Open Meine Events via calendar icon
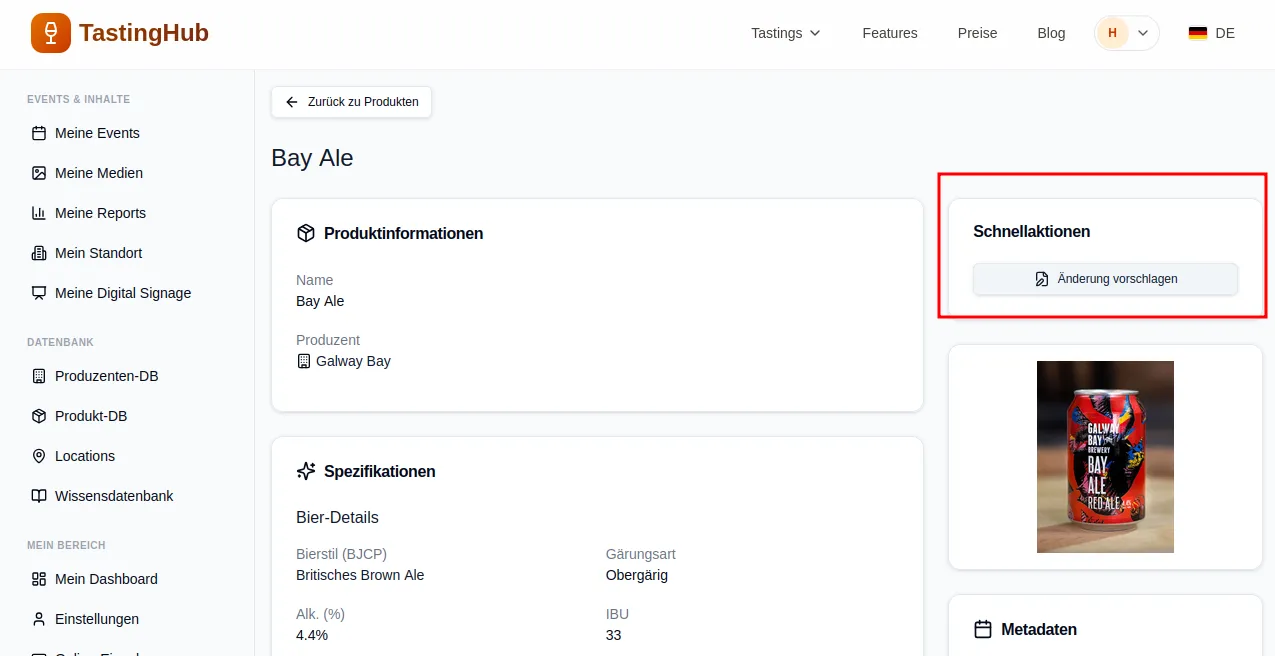 (39, 133)
